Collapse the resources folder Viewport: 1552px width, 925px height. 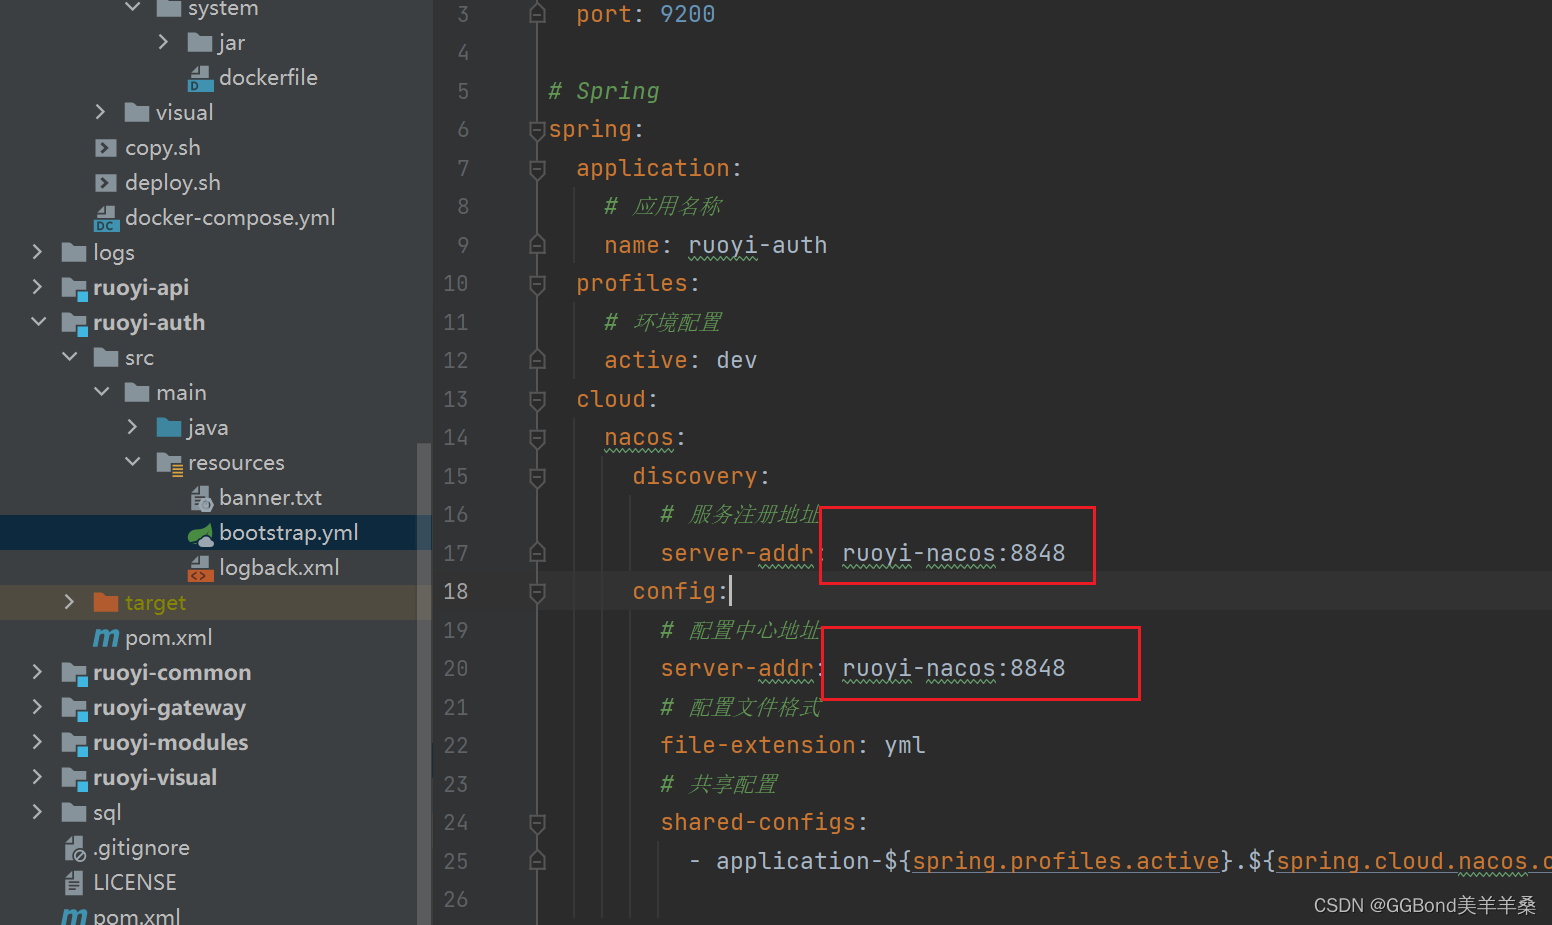(x=132, y=462)
